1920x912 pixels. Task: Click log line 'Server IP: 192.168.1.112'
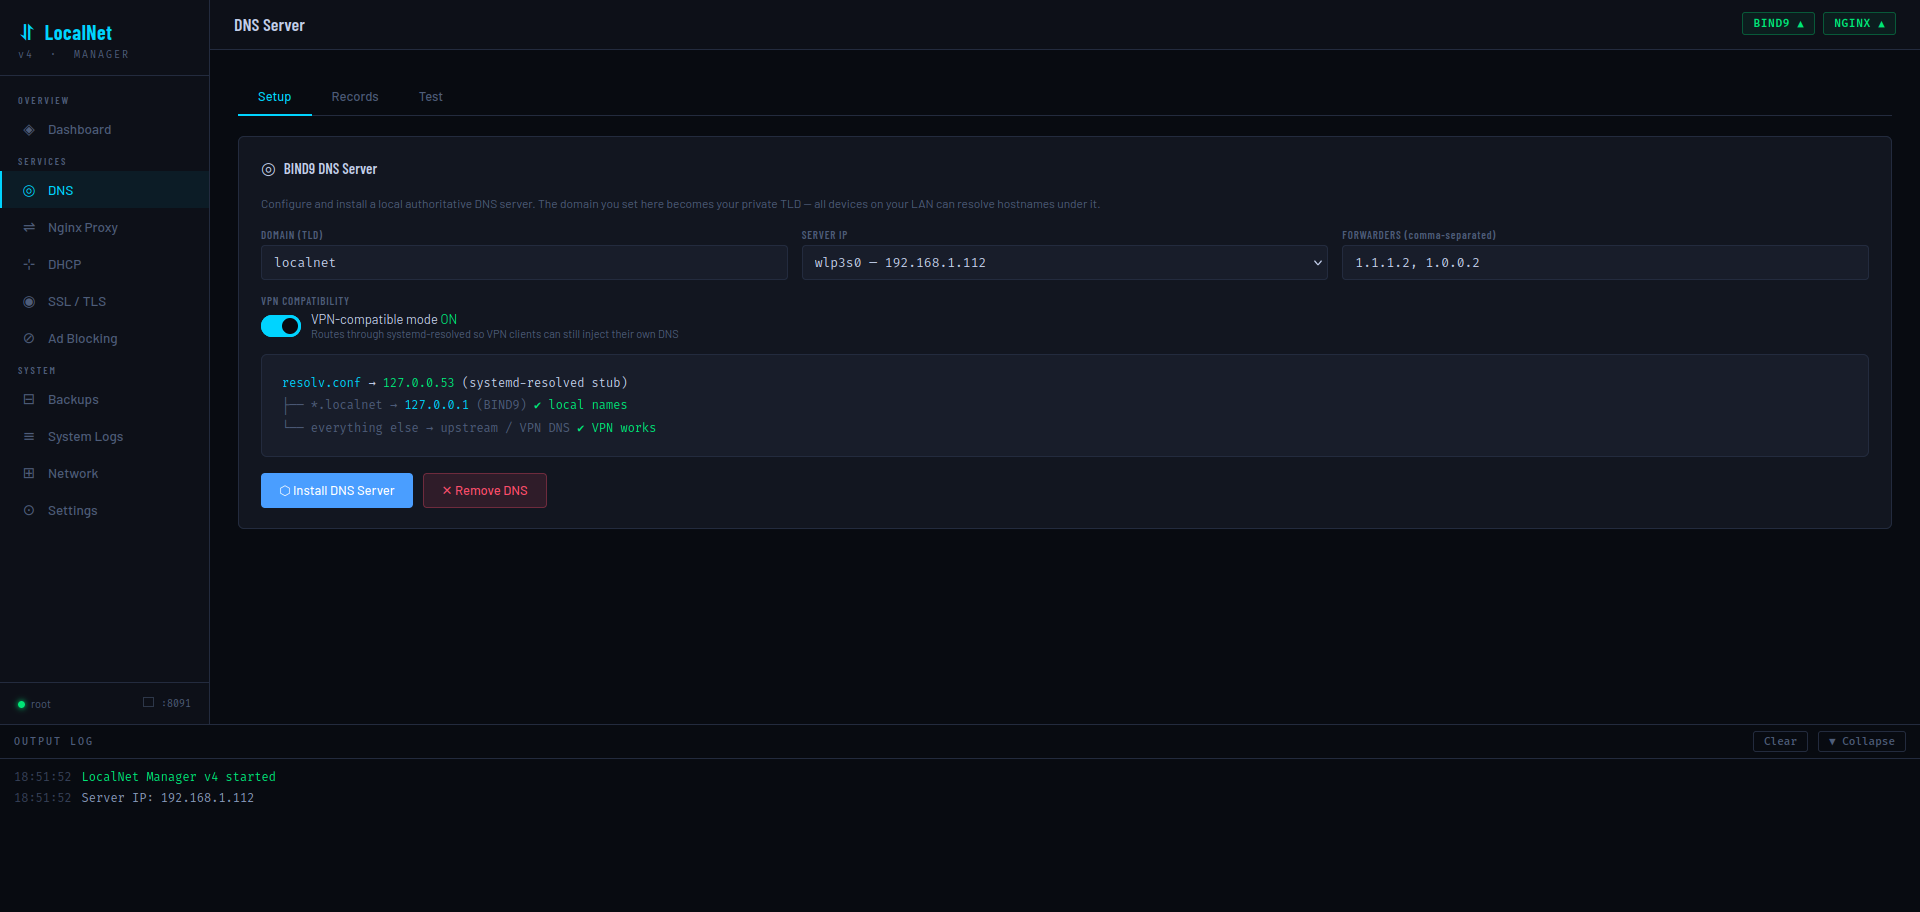(167, 798)
